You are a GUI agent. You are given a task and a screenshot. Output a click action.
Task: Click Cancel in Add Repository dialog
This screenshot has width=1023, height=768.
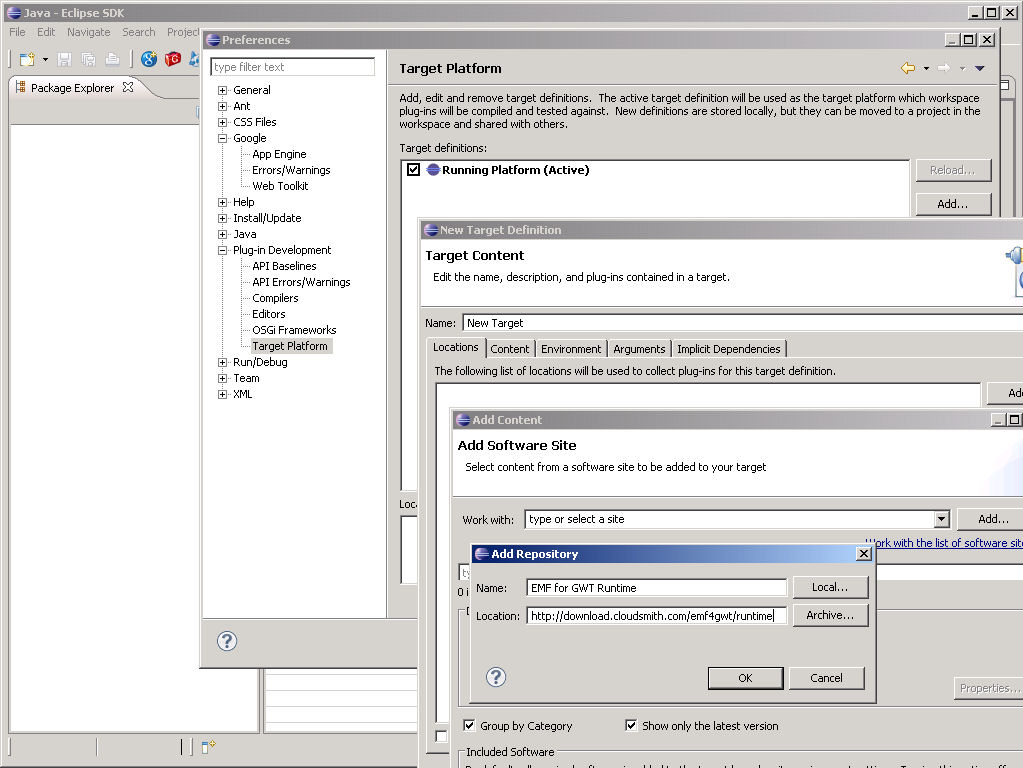pyautogui.click(x=826, y=678)
